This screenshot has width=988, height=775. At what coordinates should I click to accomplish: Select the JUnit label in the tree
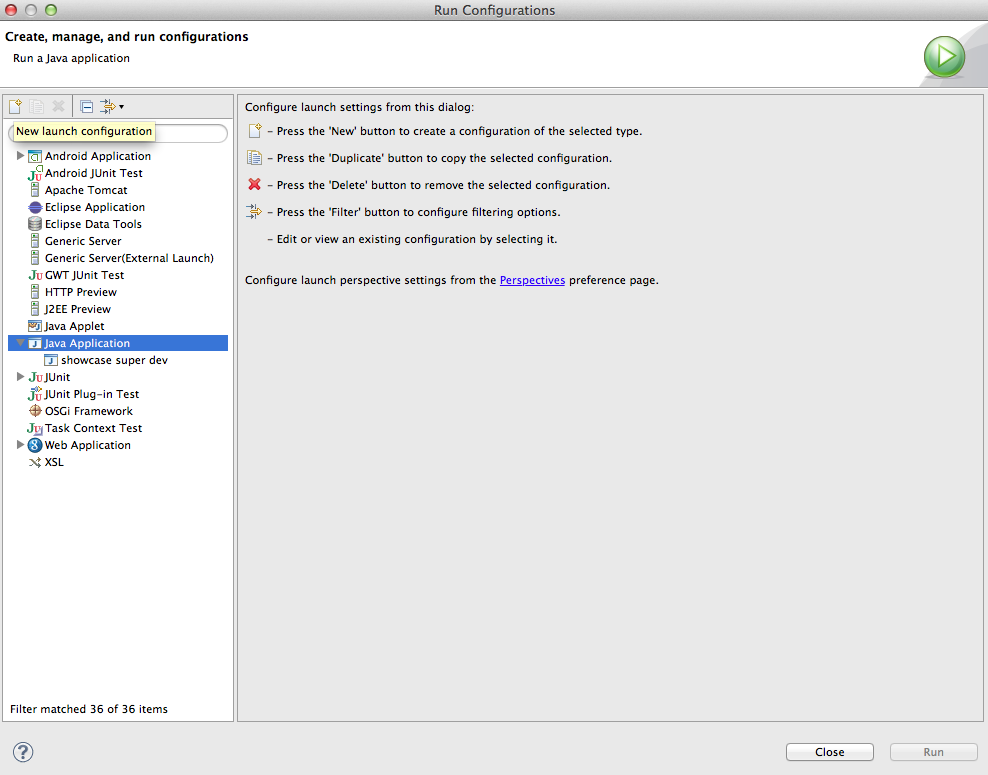(57, 377)
